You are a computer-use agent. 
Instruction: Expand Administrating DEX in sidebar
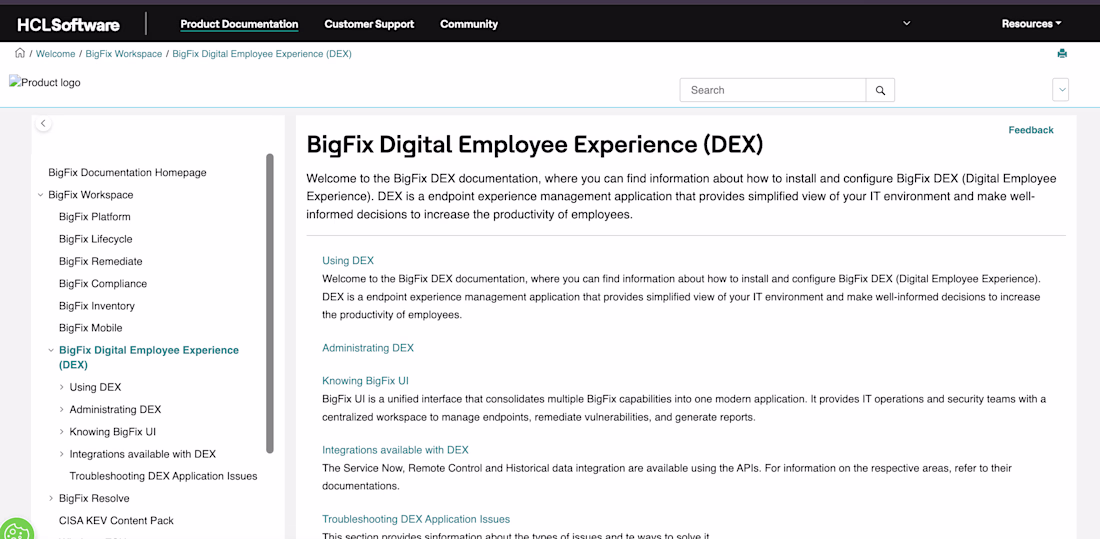(62, 410)
